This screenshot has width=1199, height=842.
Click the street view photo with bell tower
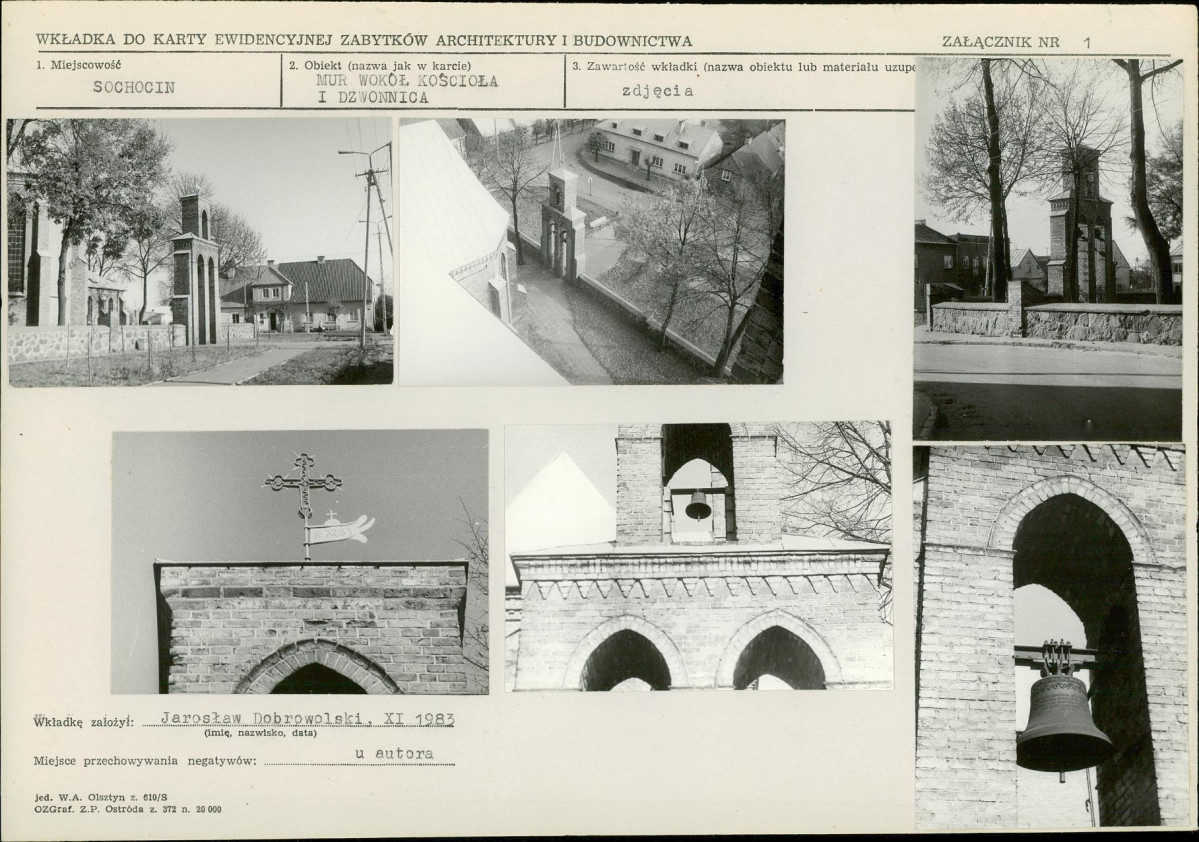(200, 252)
